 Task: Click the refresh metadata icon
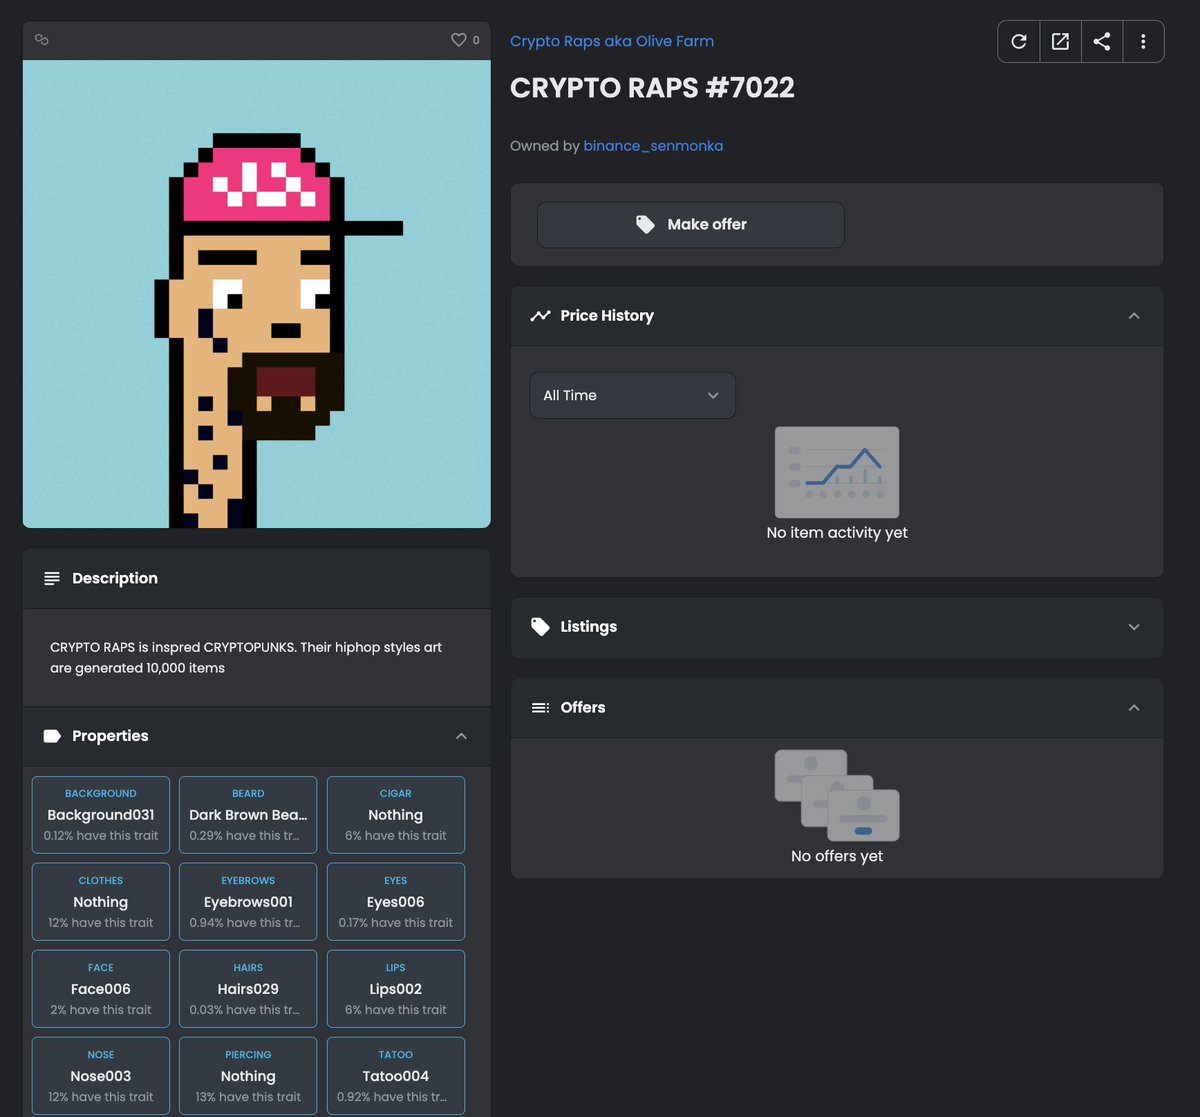[x=1019, y=42]
